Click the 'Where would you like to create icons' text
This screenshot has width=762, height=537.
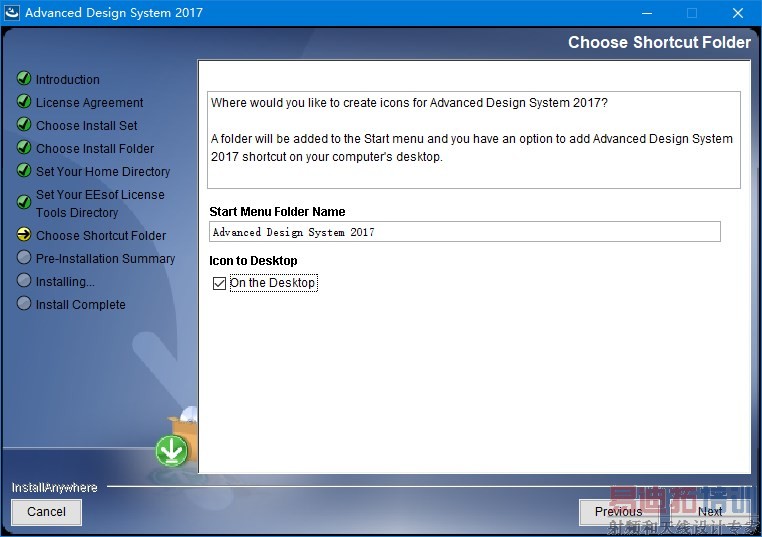pyautogui.click(x=409, y=103)
